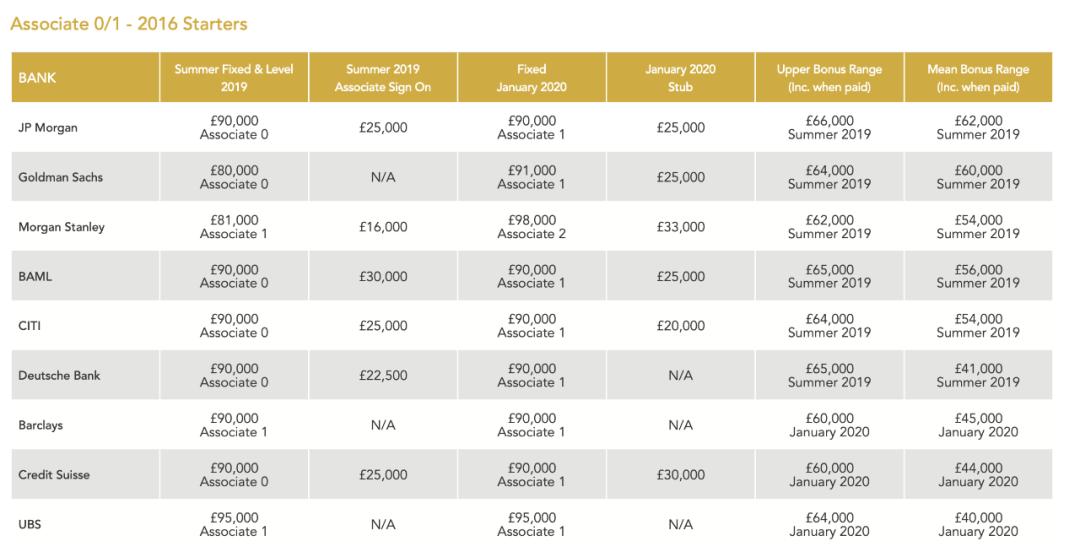Image resolution: width=1080 pixels, height=552 pixels.
Task: Click the BANK column header
Action: tap(37, 78)
